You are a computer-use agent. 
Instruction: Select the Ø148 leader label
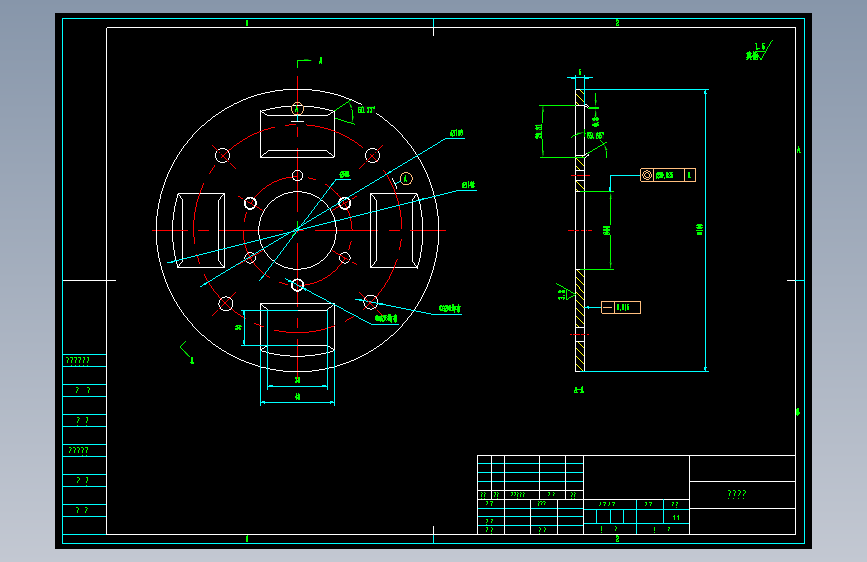point(468,185)
